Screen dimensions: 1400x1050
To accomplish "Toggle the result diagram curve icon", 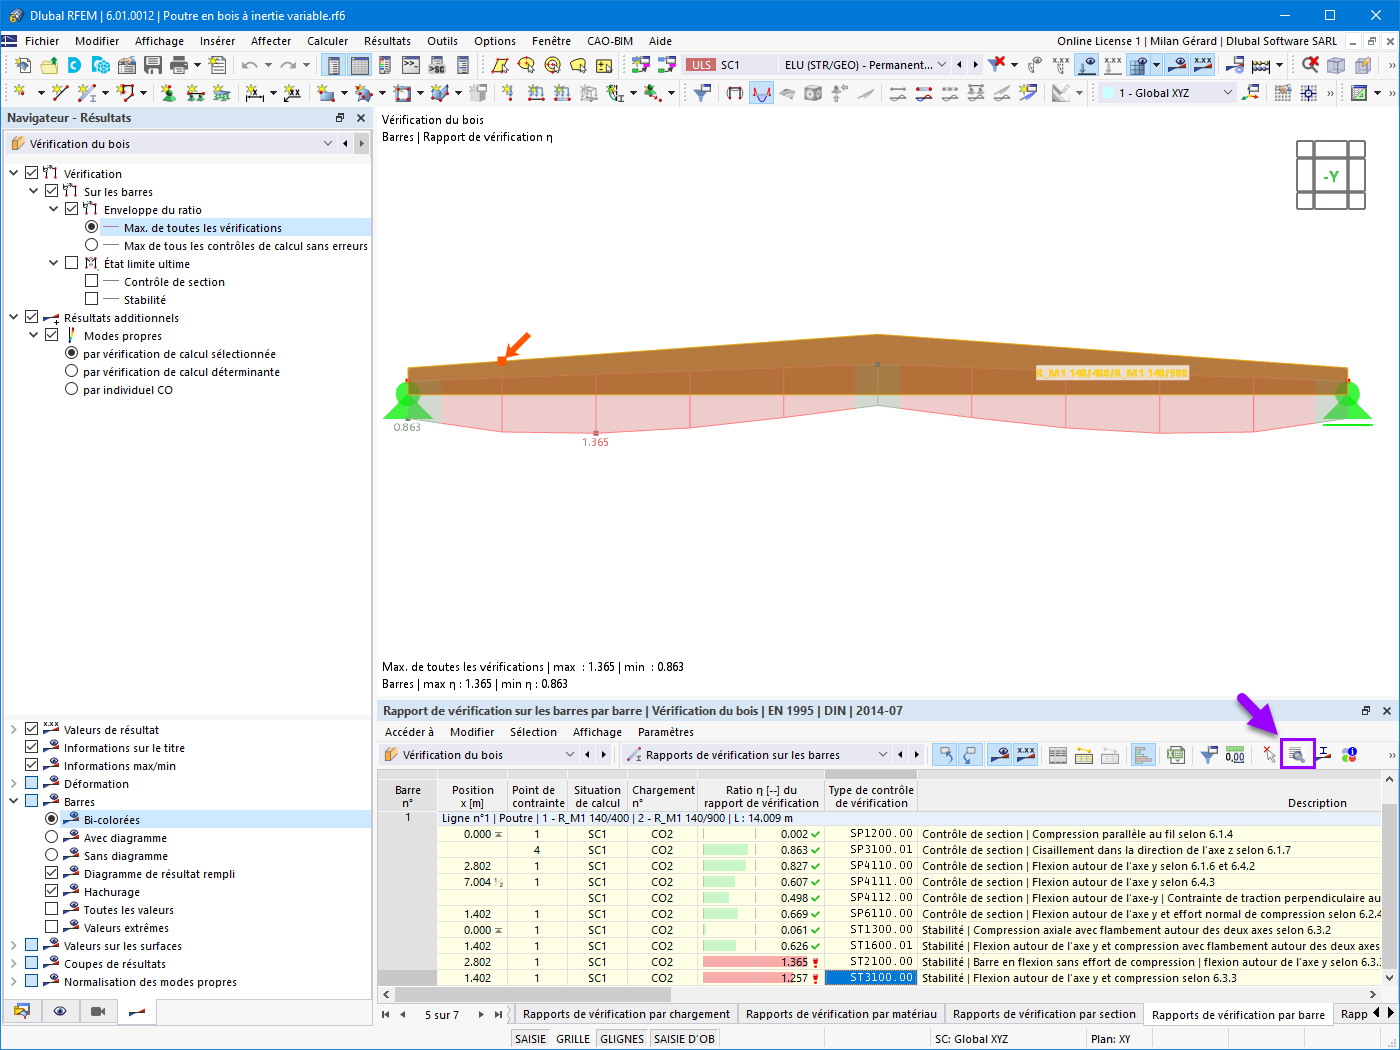I will tap(762, 93).
